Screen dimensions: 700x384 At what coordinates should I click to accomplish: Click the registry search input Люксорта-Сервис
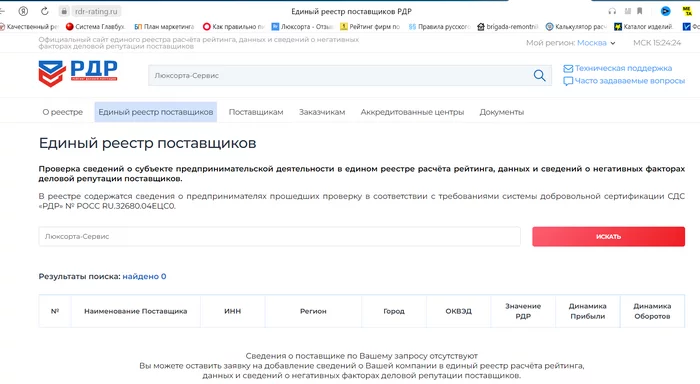tap(279, 236)
